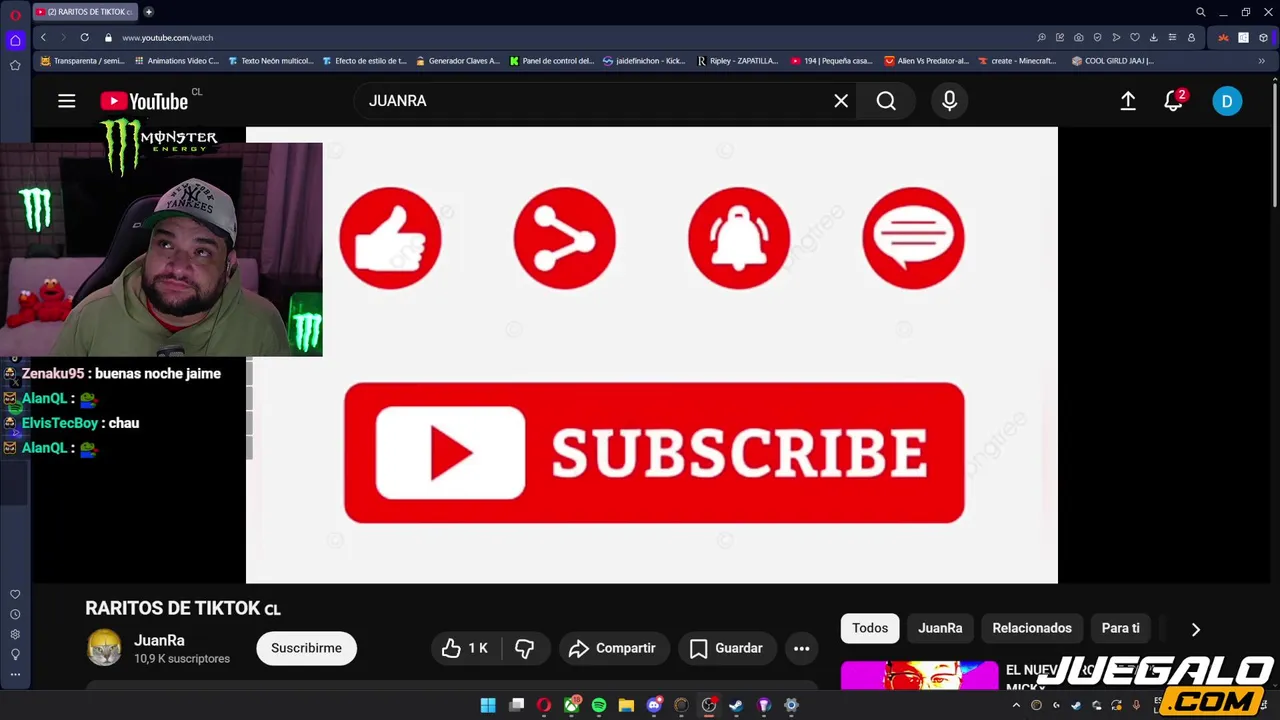1280x720 pixels.
Task: Select the Para ti filter chip
Action: click(1120, 628)
